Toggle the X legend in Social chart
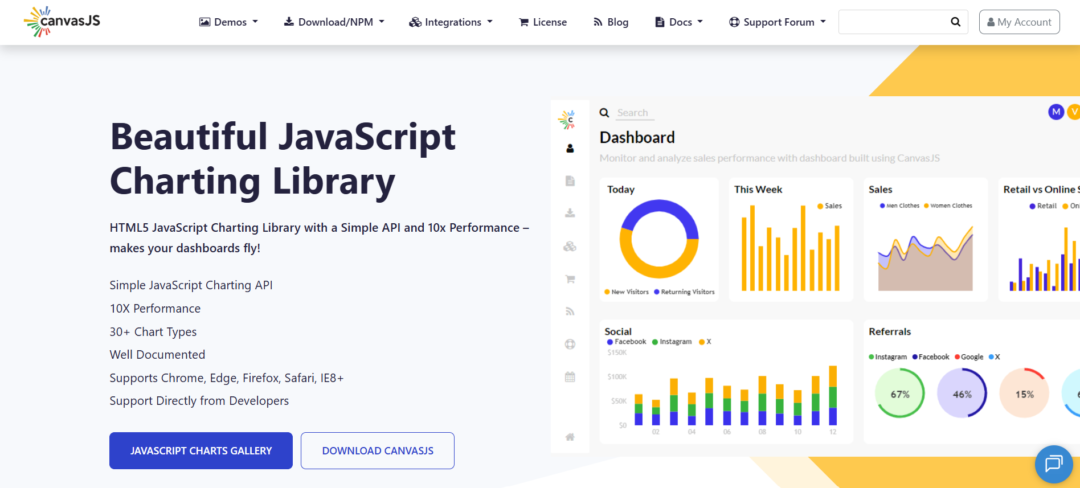 point(705,341)
